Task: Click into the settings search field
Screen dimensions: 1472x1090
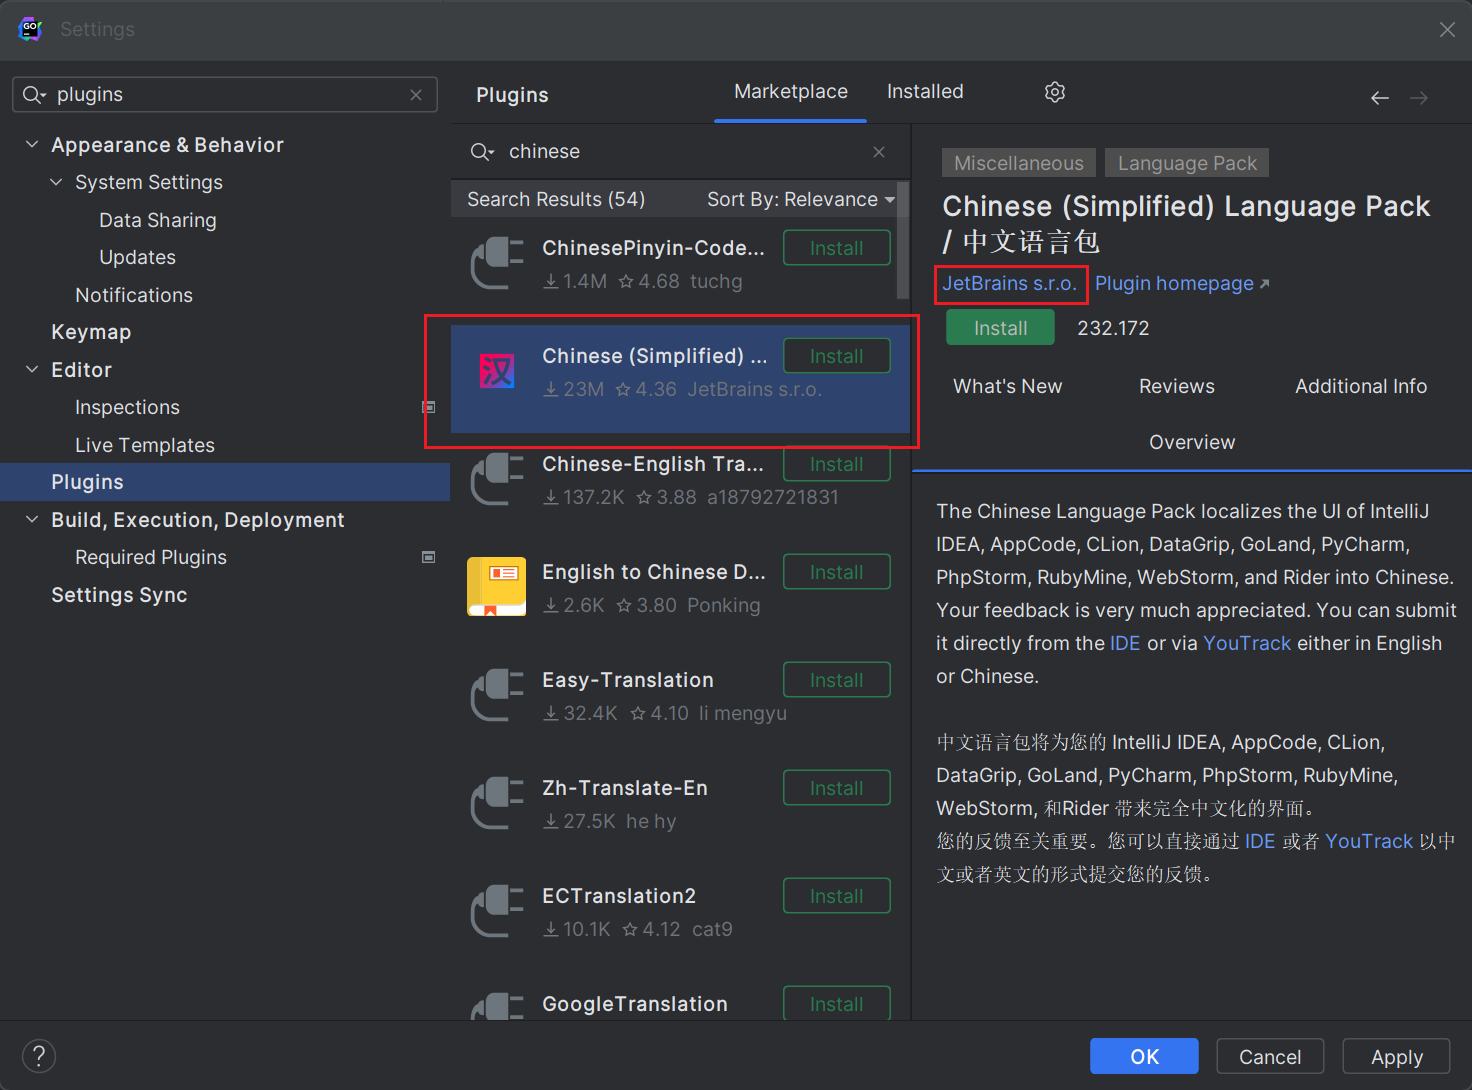Action: (x=225, y=95)
